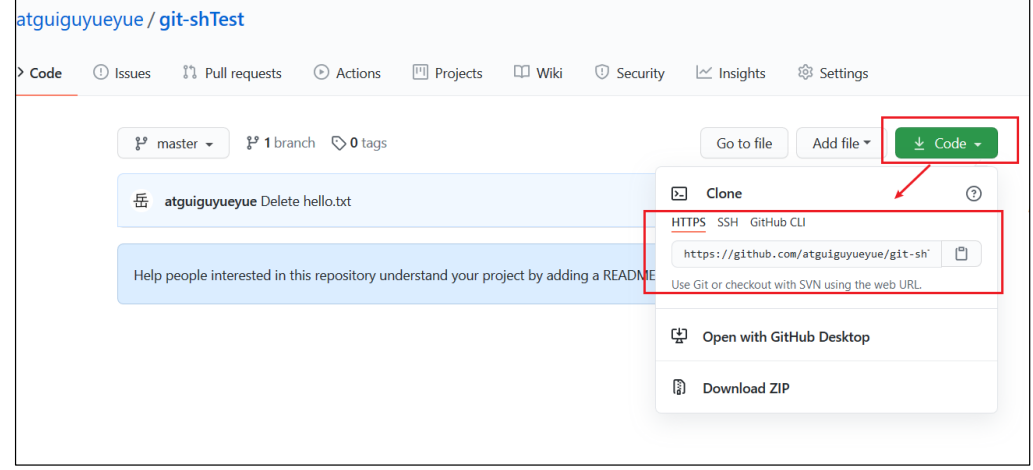Toggle the green Code dropdown button
The image size is (1033, 470).
pyautogui.click(x=946, y=144)
